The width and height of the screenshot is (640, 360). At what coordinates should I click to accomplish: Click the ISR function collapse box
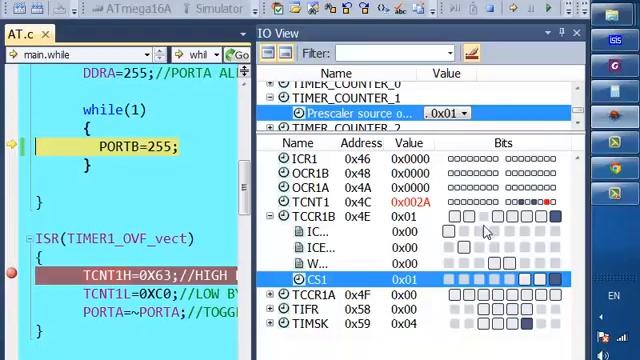pyautogui.click(x=29, y=239)
